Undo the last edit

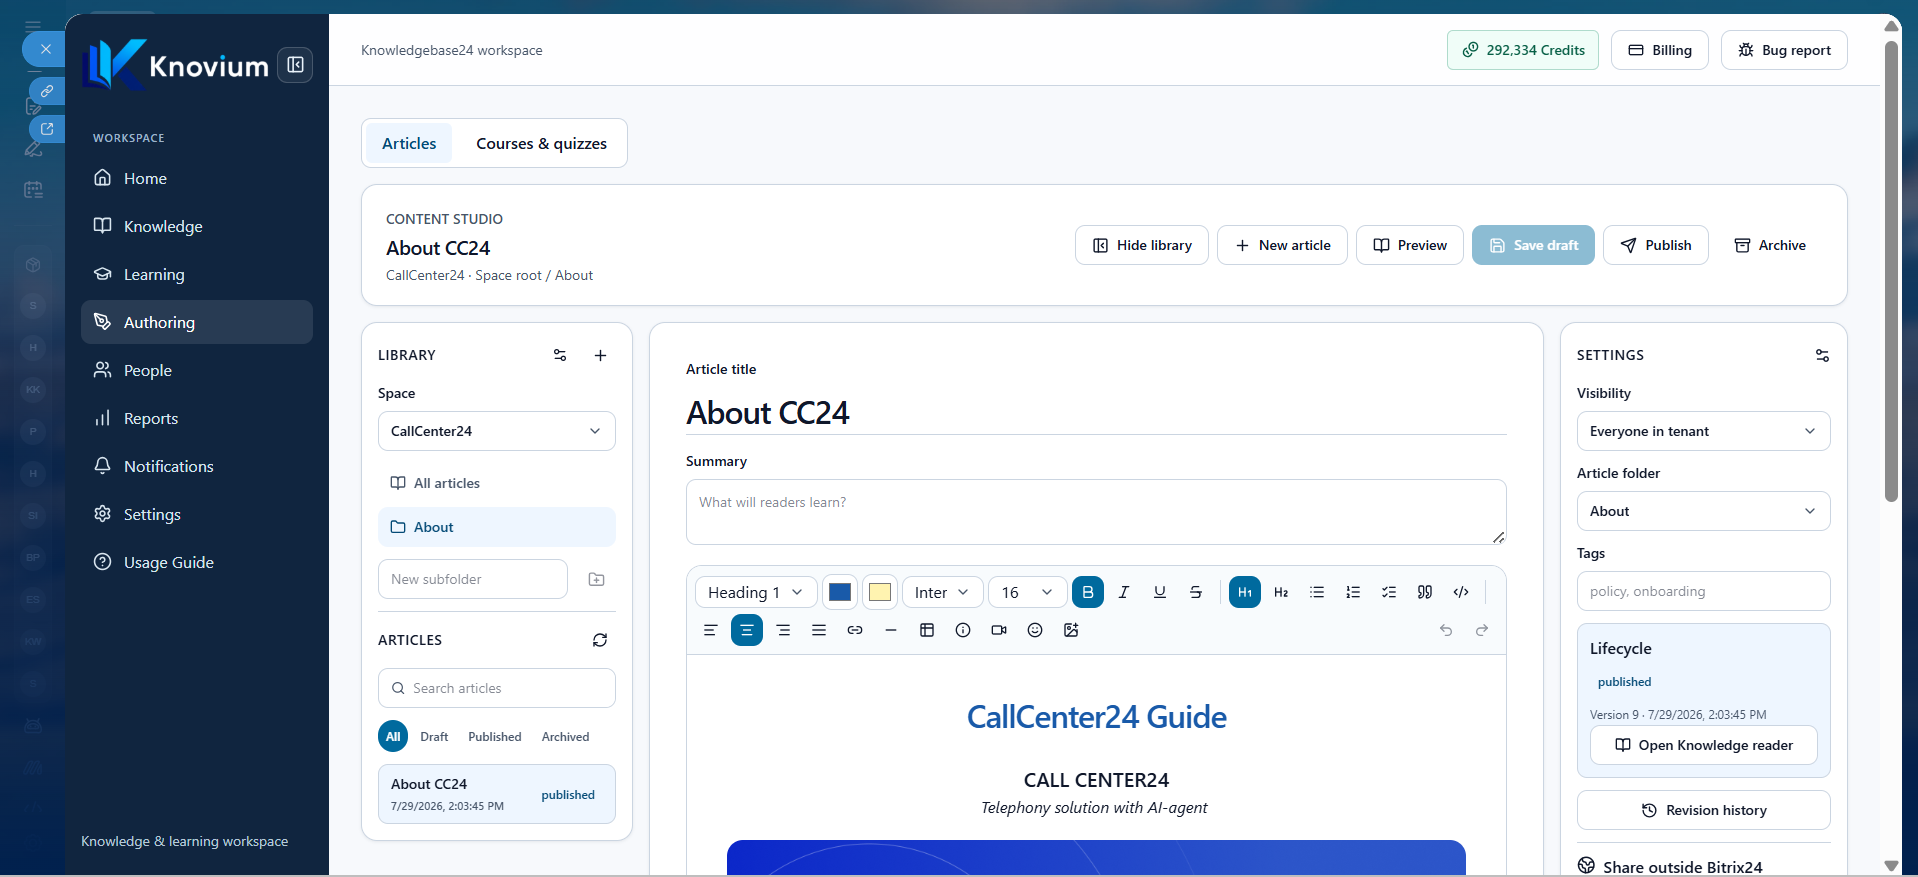pyautogui.click(x=1446, y=630)
